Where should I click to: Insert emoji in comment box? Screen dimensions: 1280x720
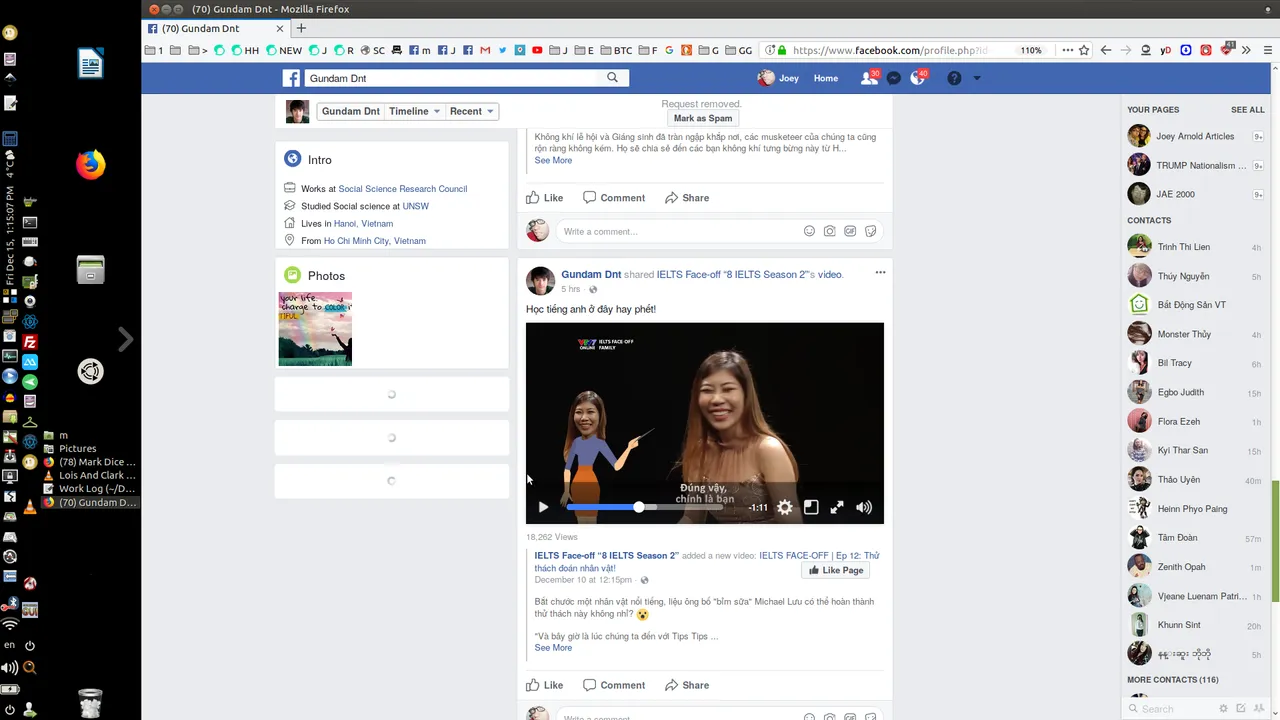click(x=809, y=231)
